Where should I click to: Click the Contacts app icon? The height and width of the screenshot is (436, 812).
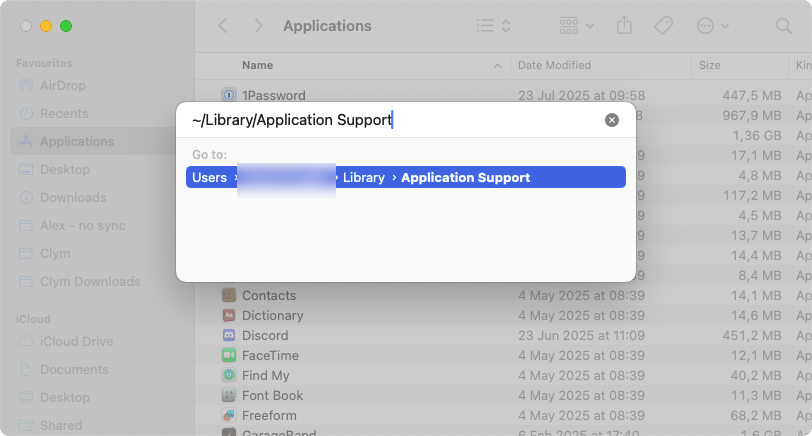coord(228,295)
